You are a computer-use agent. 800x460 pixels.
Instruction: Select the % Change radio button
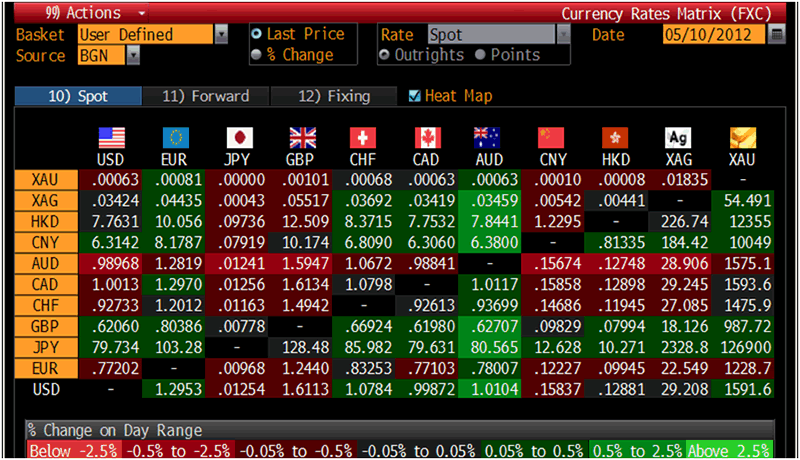[x=258, y=55]
